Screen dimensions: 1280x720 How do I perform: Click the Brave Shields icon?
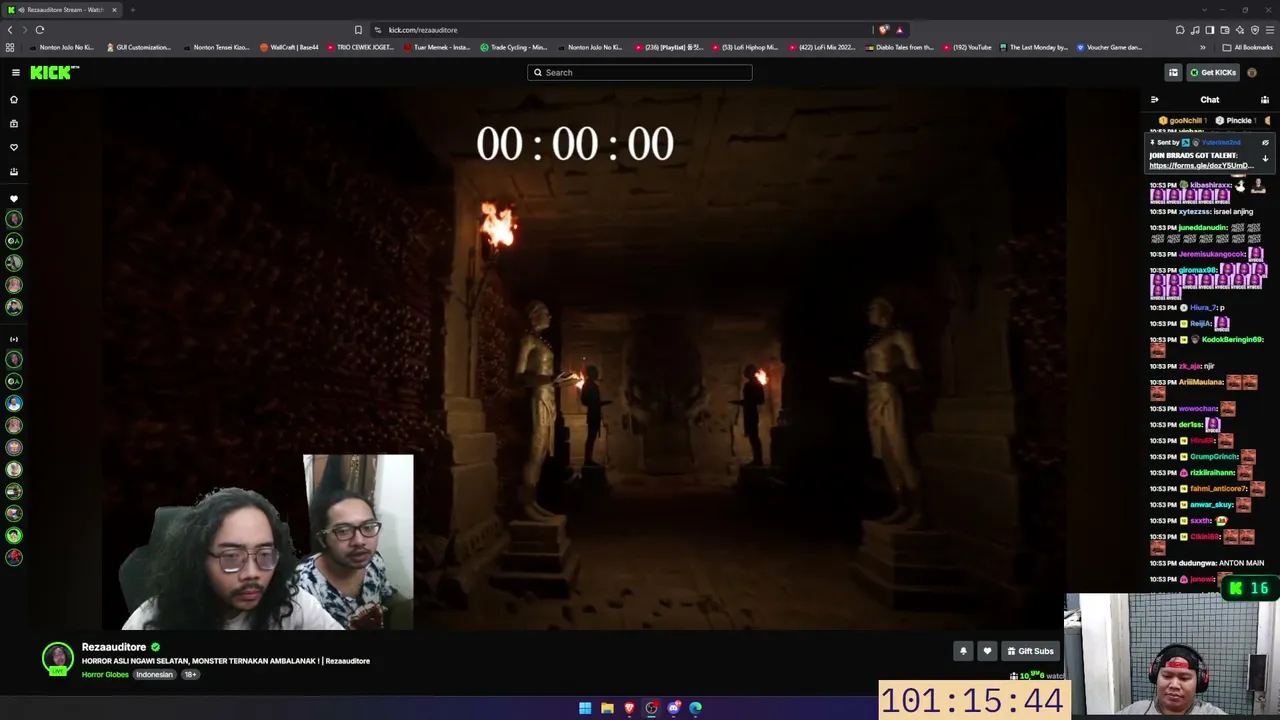tap(884, 30)
